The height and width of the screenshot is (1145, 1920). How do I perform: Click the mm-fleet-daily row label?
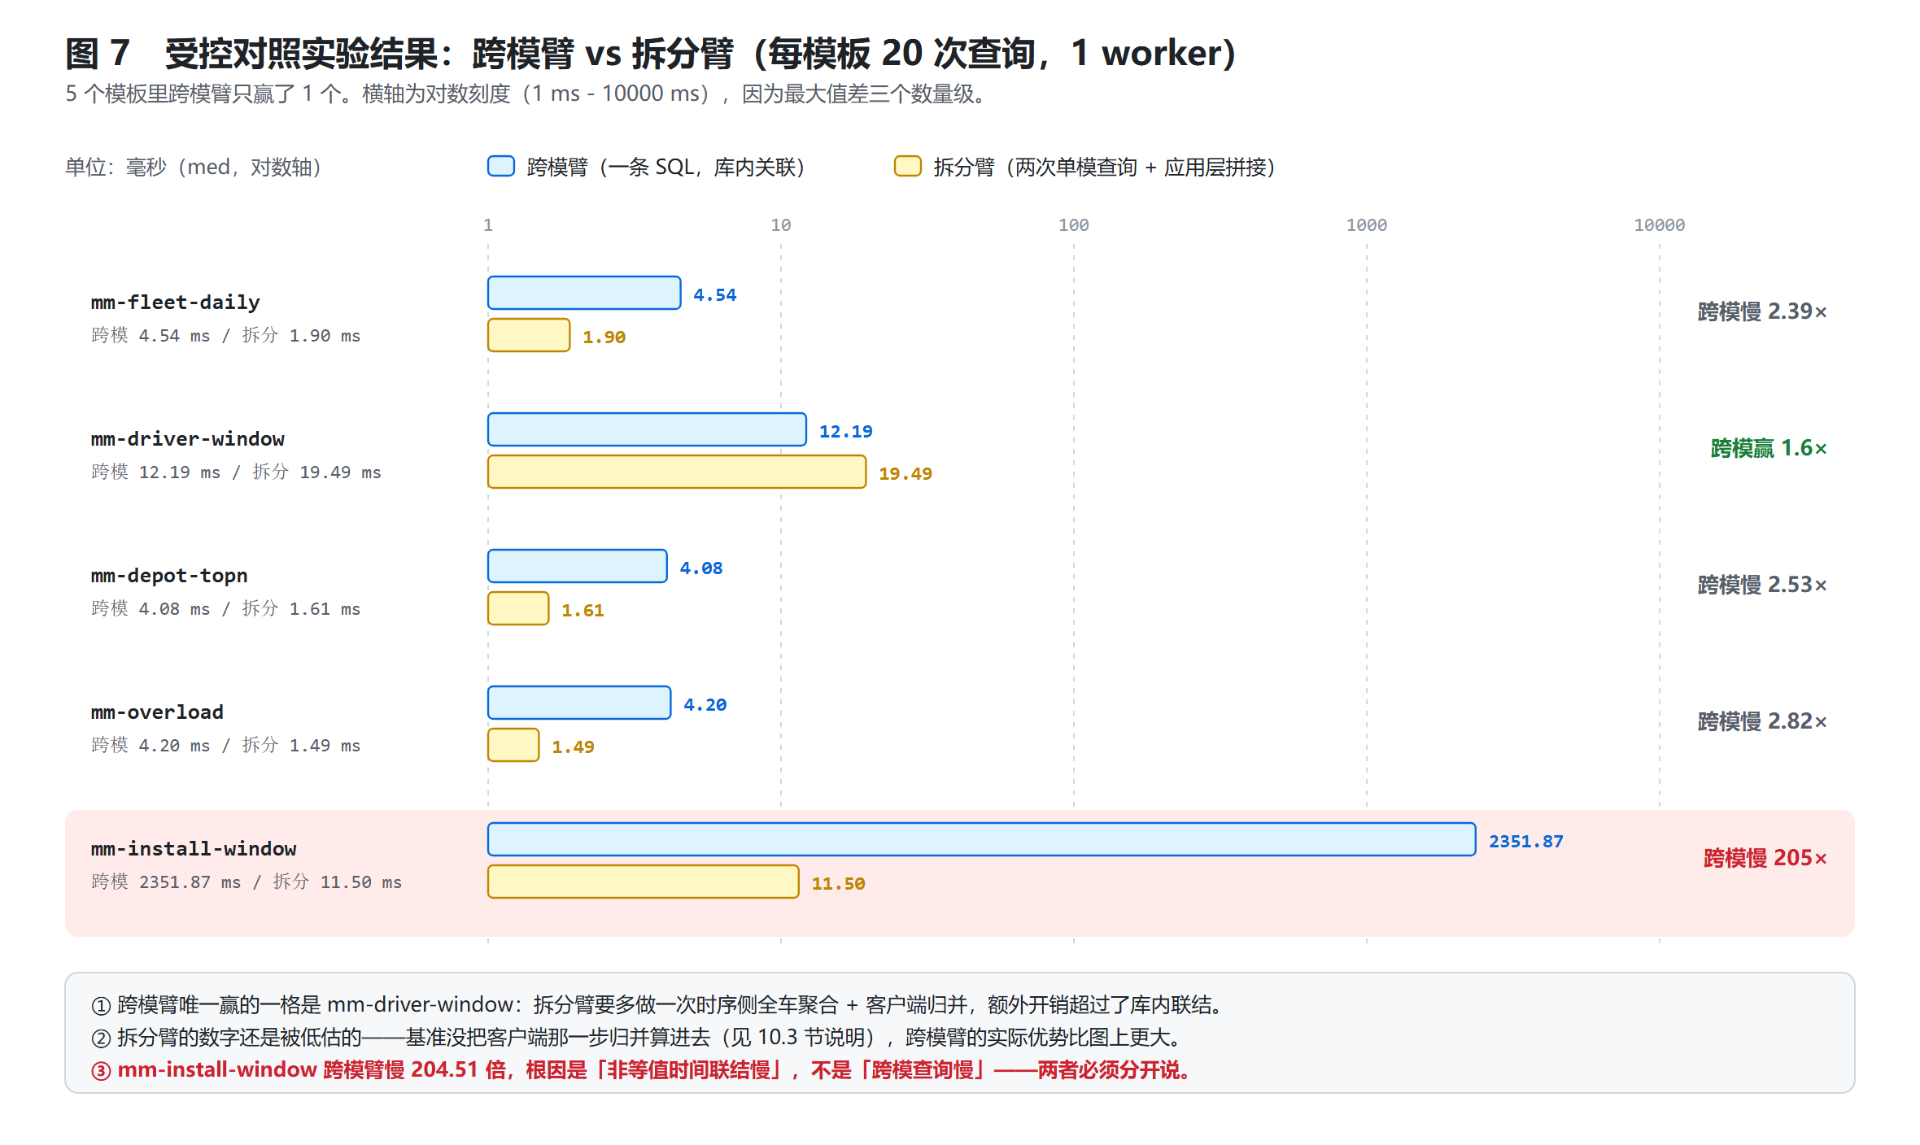(x=175, y=302)
